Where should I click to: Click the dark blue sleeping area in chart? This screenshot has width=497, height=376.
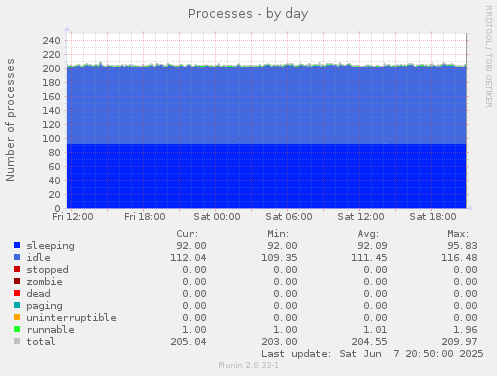(267, 176)
